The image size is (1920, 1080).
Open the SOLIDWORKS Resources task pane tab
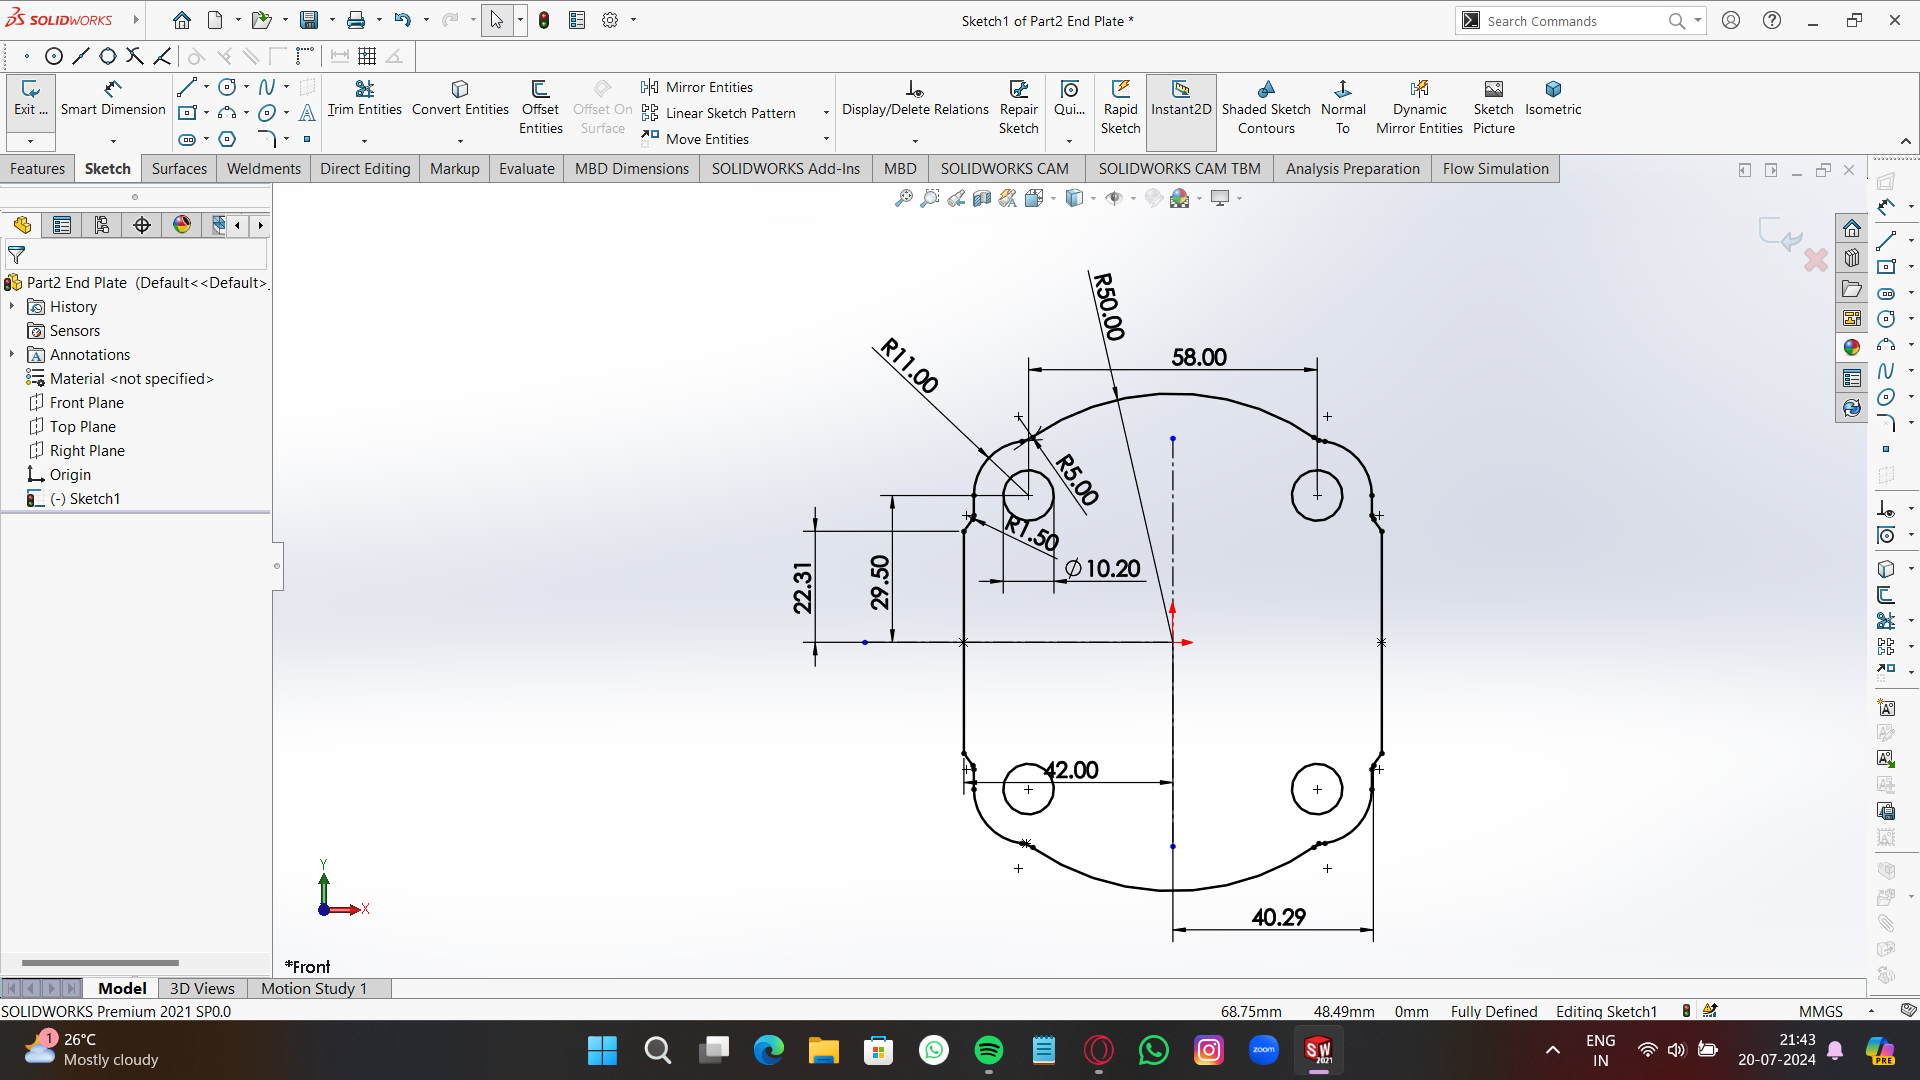[1852, 228]
